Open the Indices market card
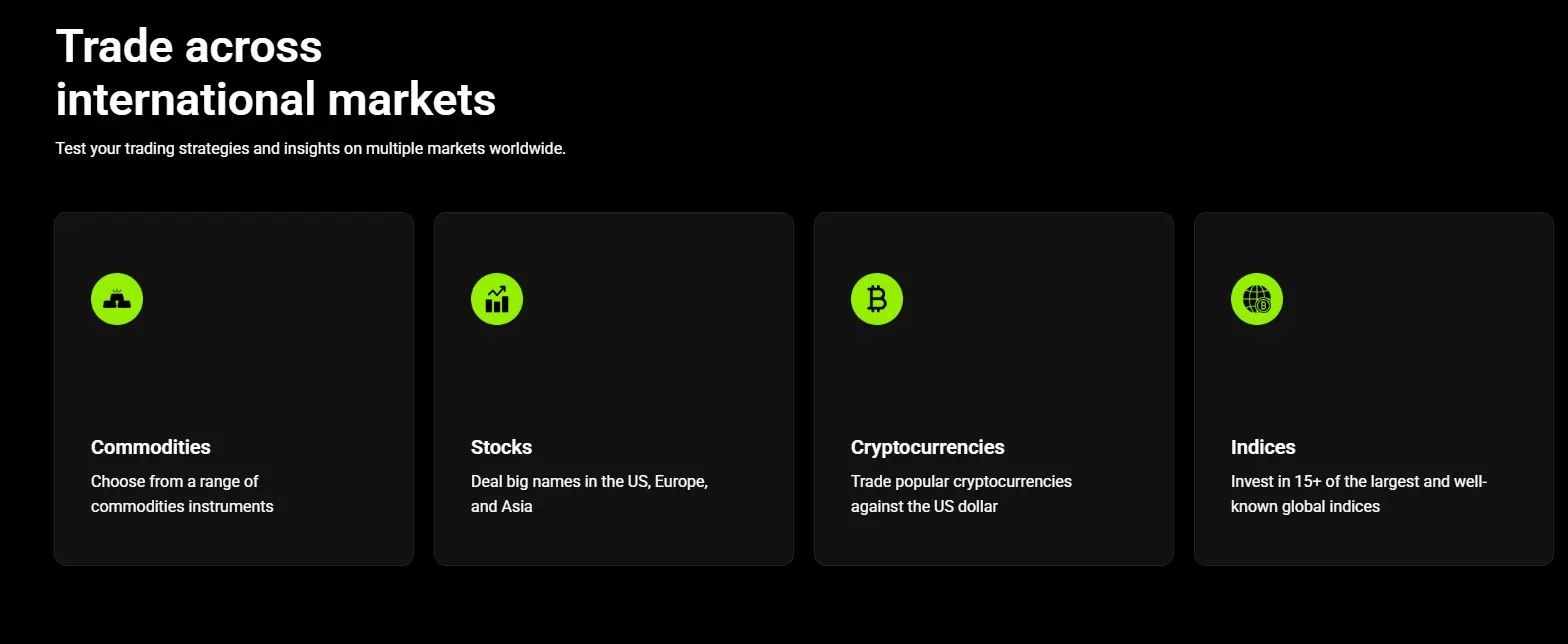 (1374, 389)
